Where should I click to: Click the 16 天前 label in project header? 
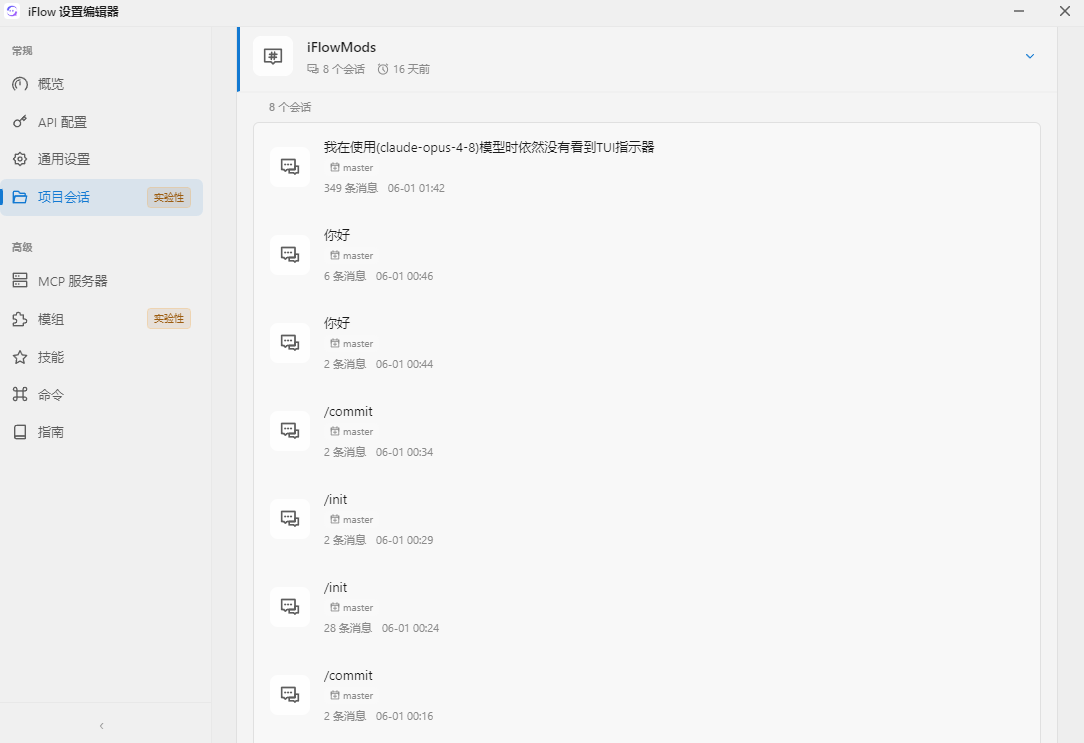click(411, 69)
